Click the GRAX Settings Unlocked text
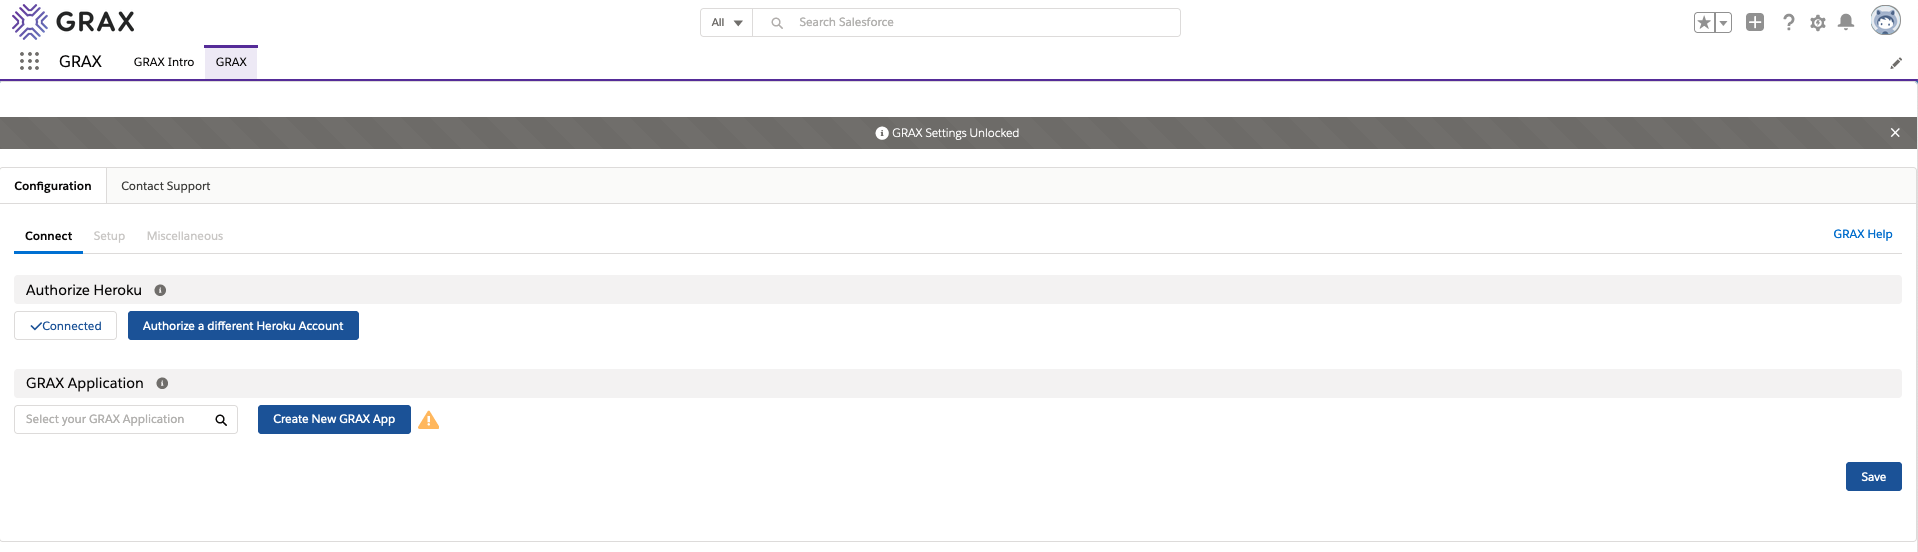 coord(955,133)
